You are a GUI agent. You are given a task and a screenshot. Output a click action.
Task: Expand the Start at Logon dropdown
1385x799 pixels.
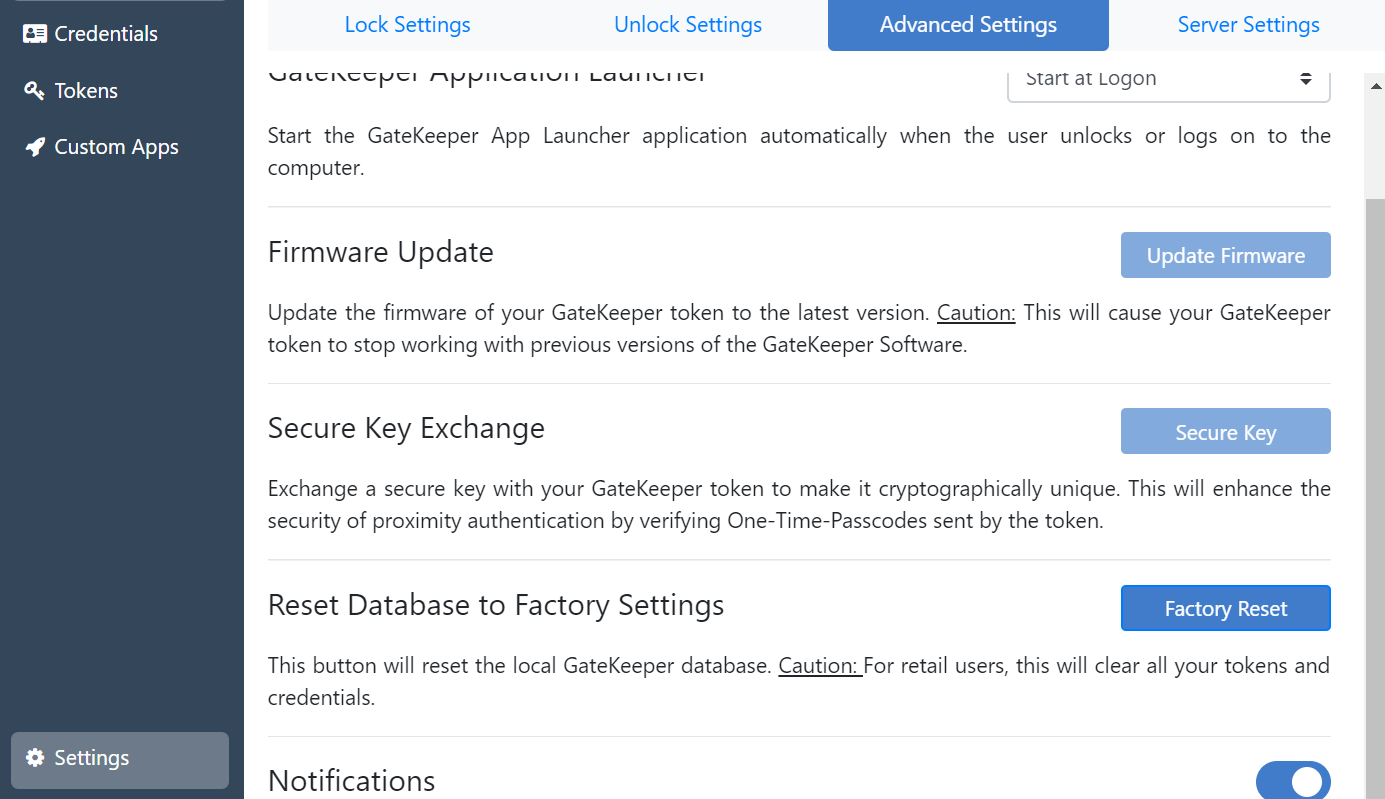tap(1168, 79)
